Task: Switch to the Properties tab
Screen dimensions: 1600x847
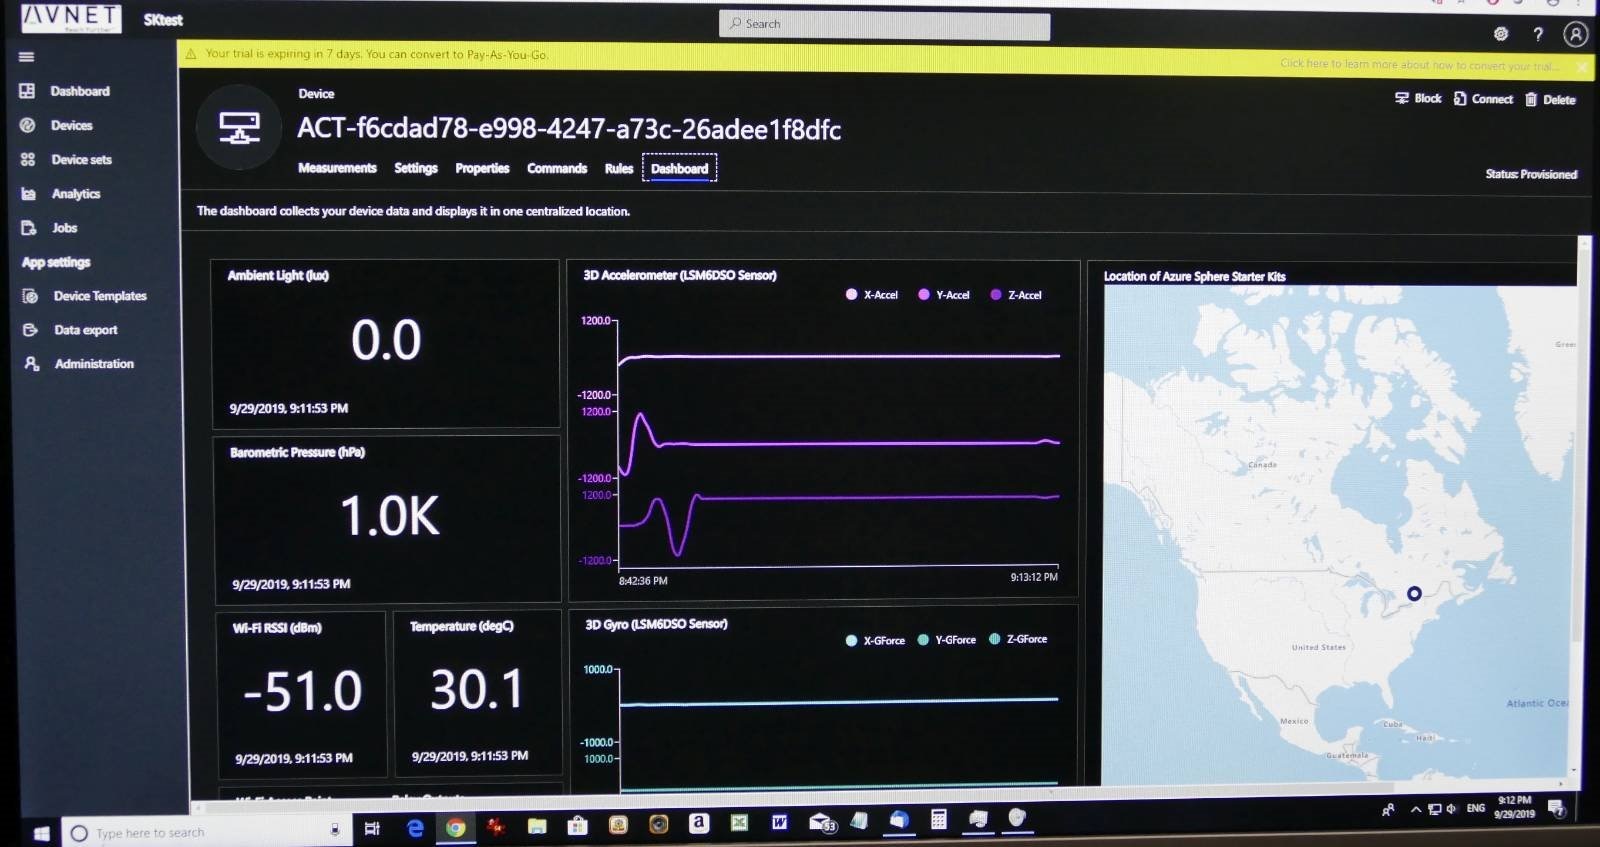Action: coord(482,168)
